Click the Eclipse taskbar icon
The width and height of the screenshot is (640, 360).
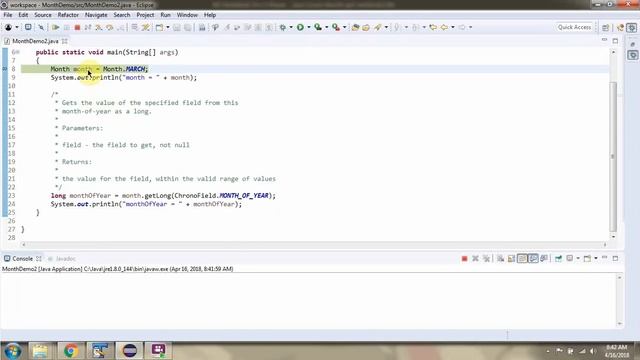click(129, 351)
